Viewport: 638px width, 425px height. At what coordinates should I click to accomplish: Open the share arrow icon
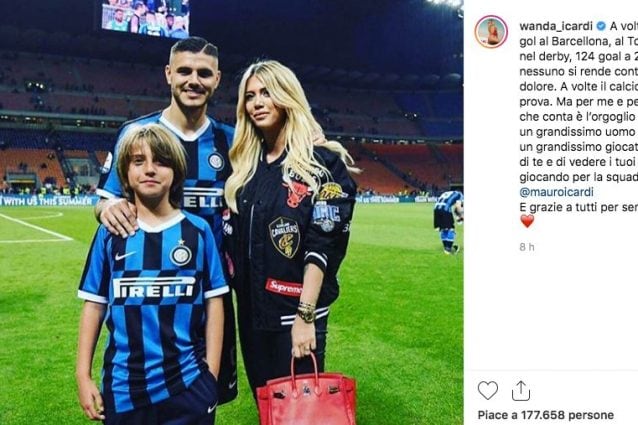pos(521,391)
